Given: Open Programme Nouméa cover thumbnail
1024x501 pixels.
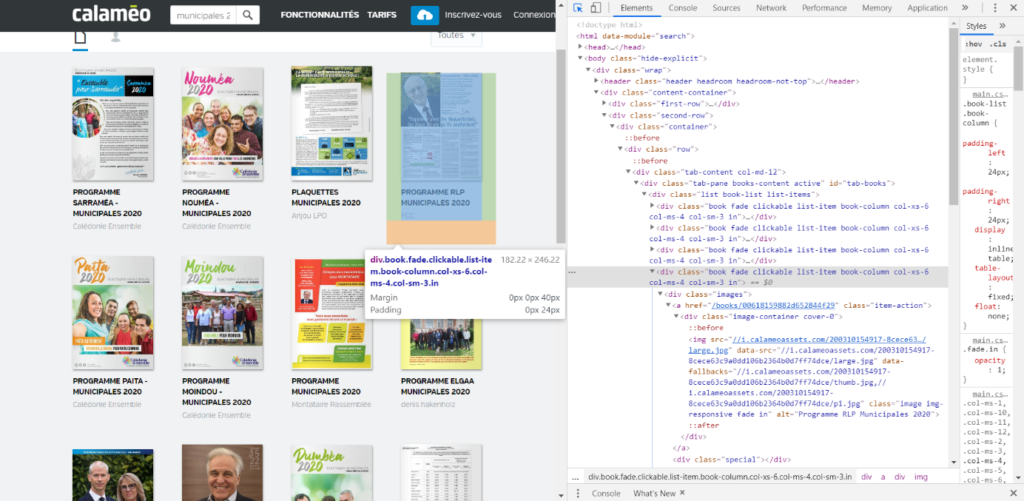Looking at the screenshot, I should tap(223, 124).
